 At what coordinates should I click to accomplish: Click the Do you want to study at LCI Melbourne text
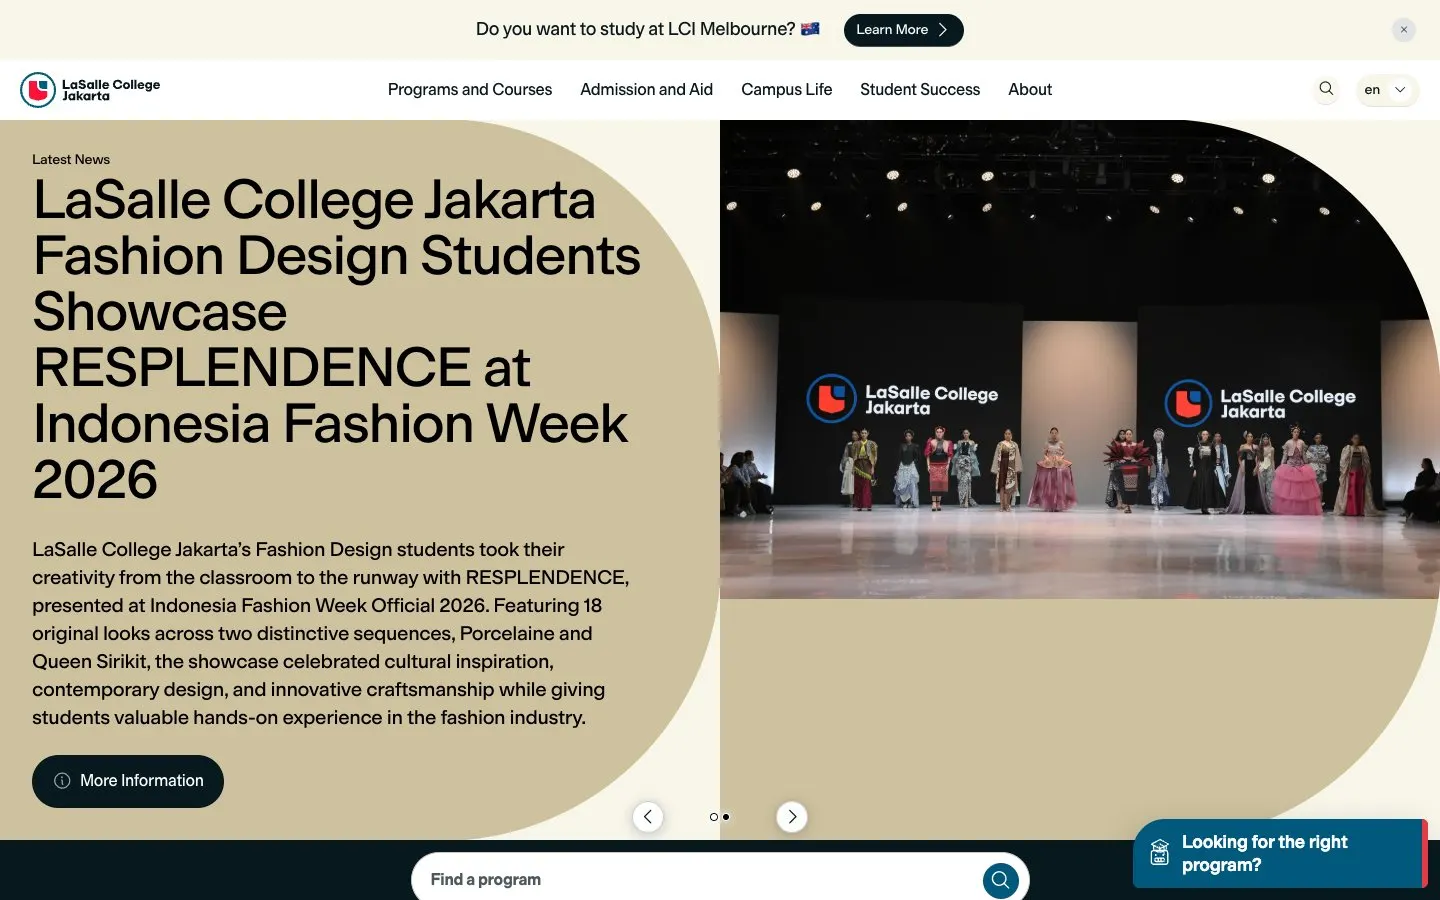click(x=636, y=30)
